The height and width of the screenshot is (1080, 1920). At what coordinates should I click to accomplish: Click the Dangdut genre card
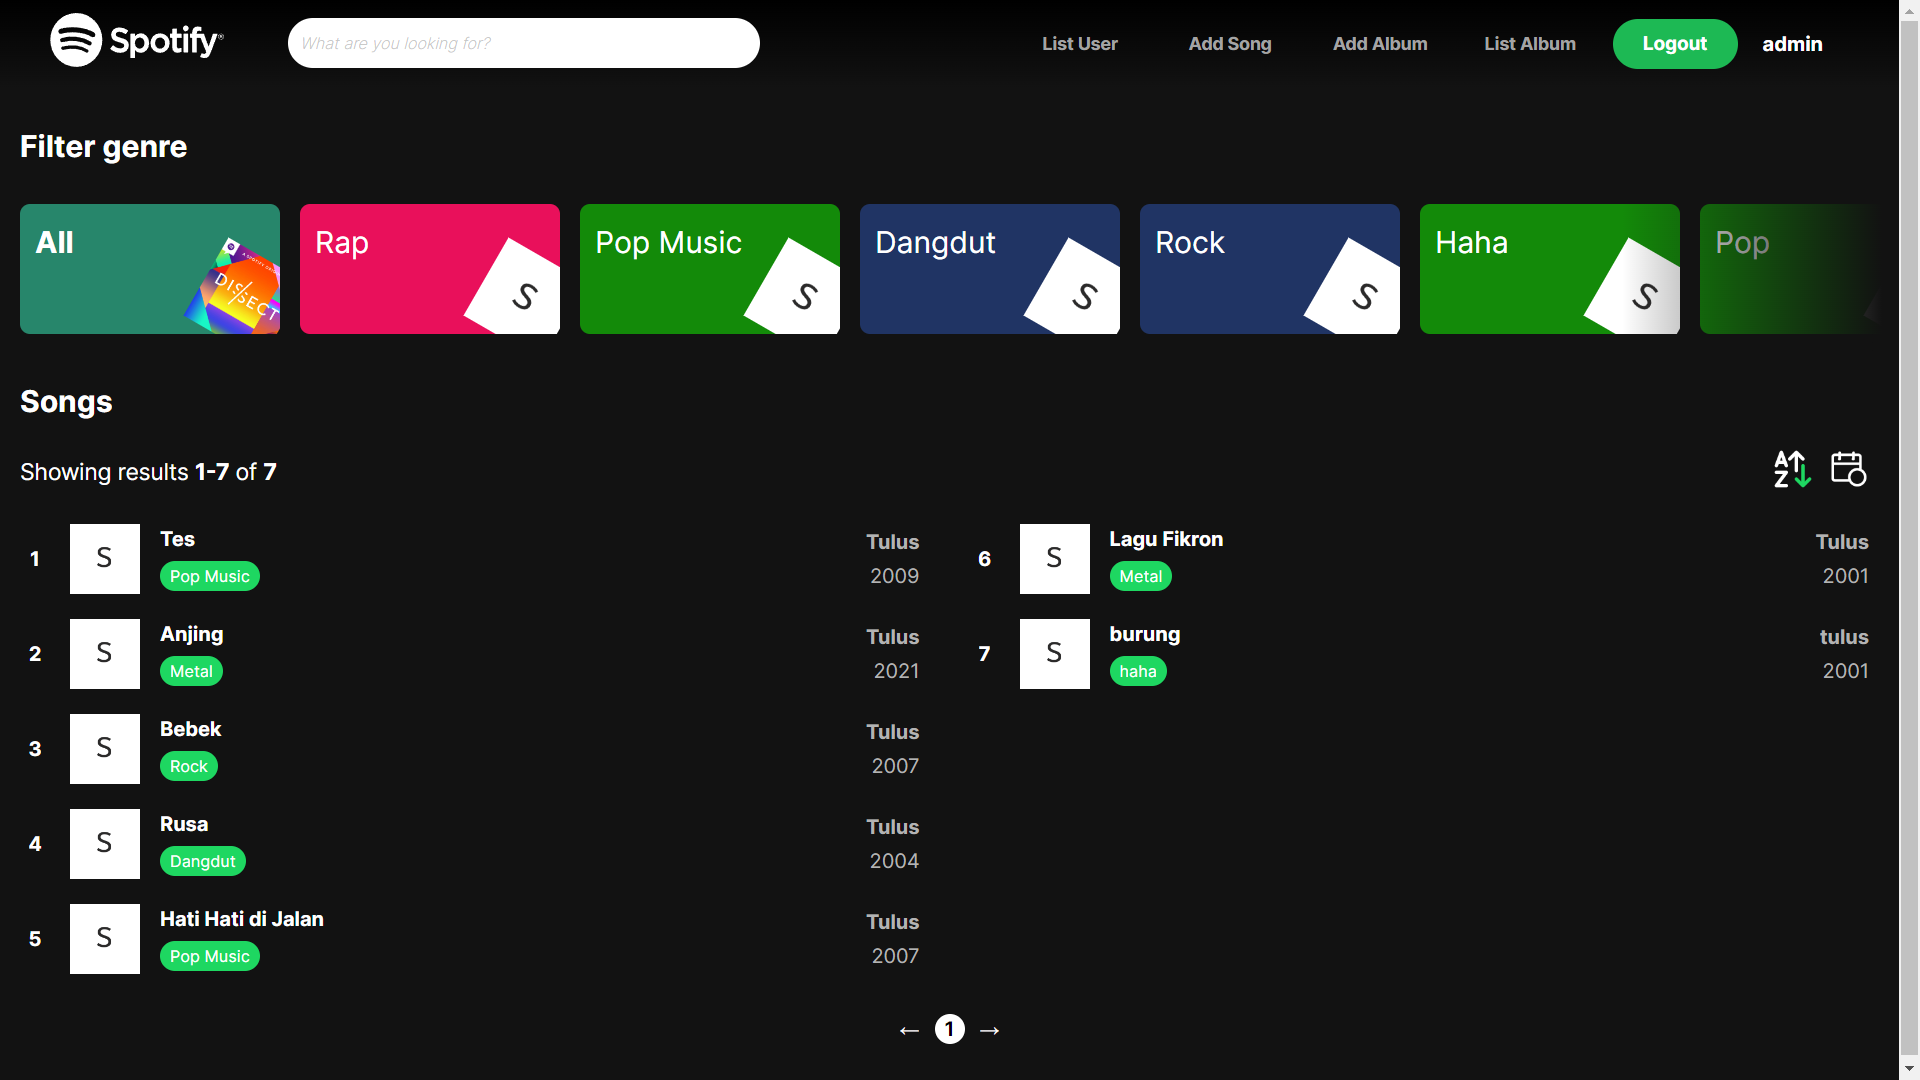click(990, 269)
